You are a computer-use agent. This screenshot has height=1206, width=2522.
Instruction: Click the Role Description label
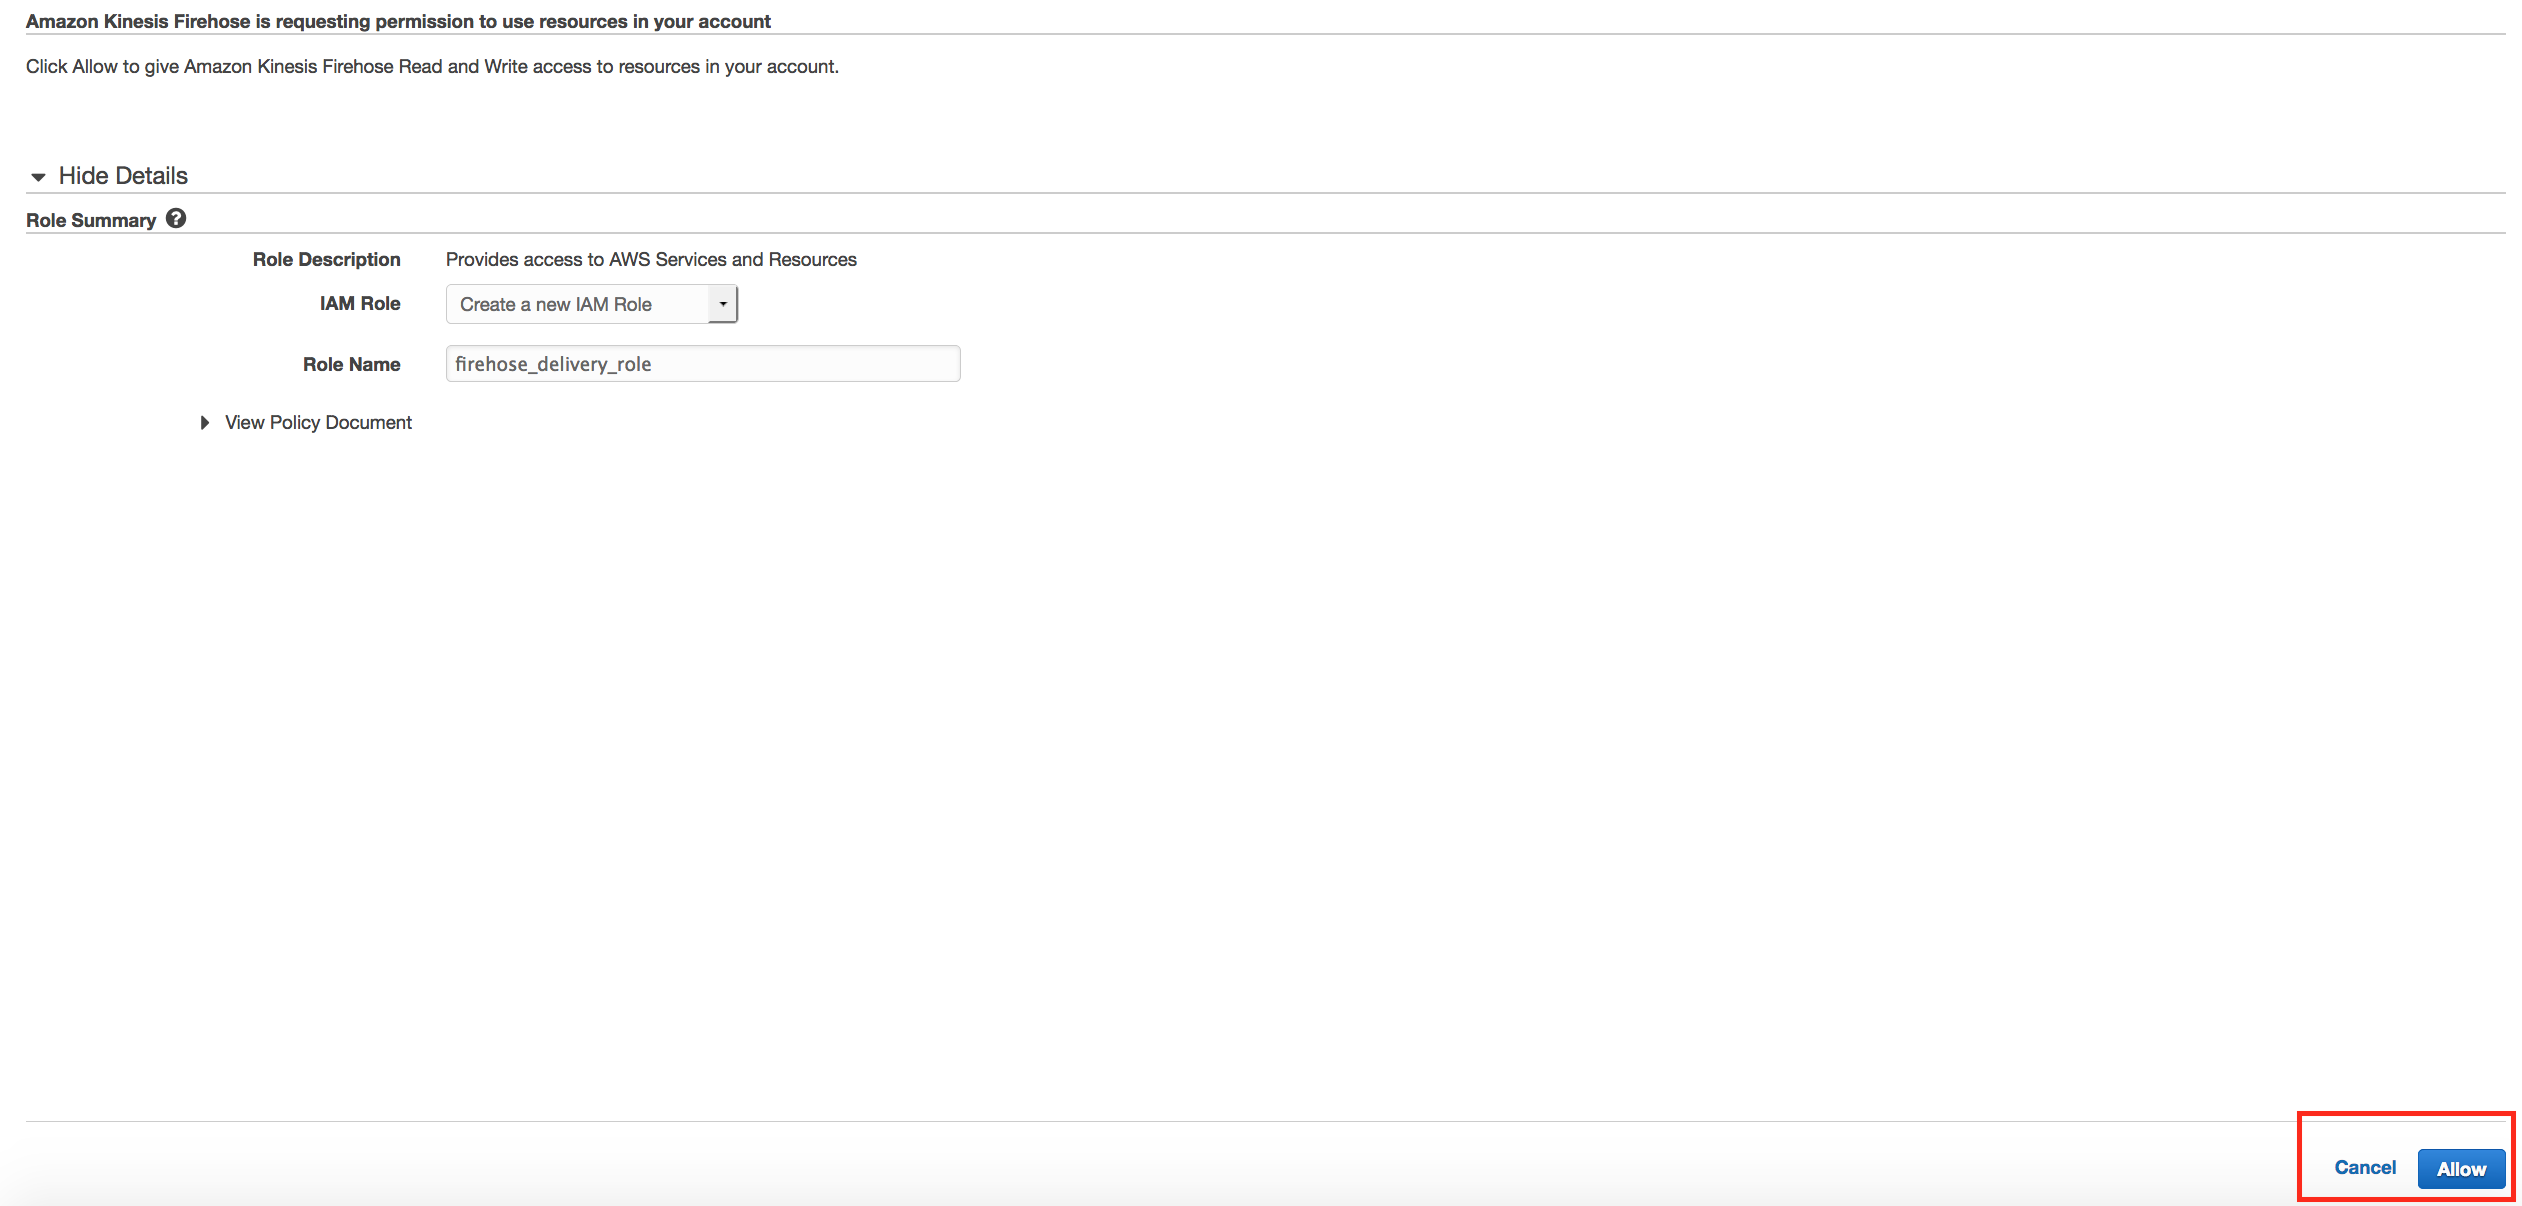click(326, 260)
